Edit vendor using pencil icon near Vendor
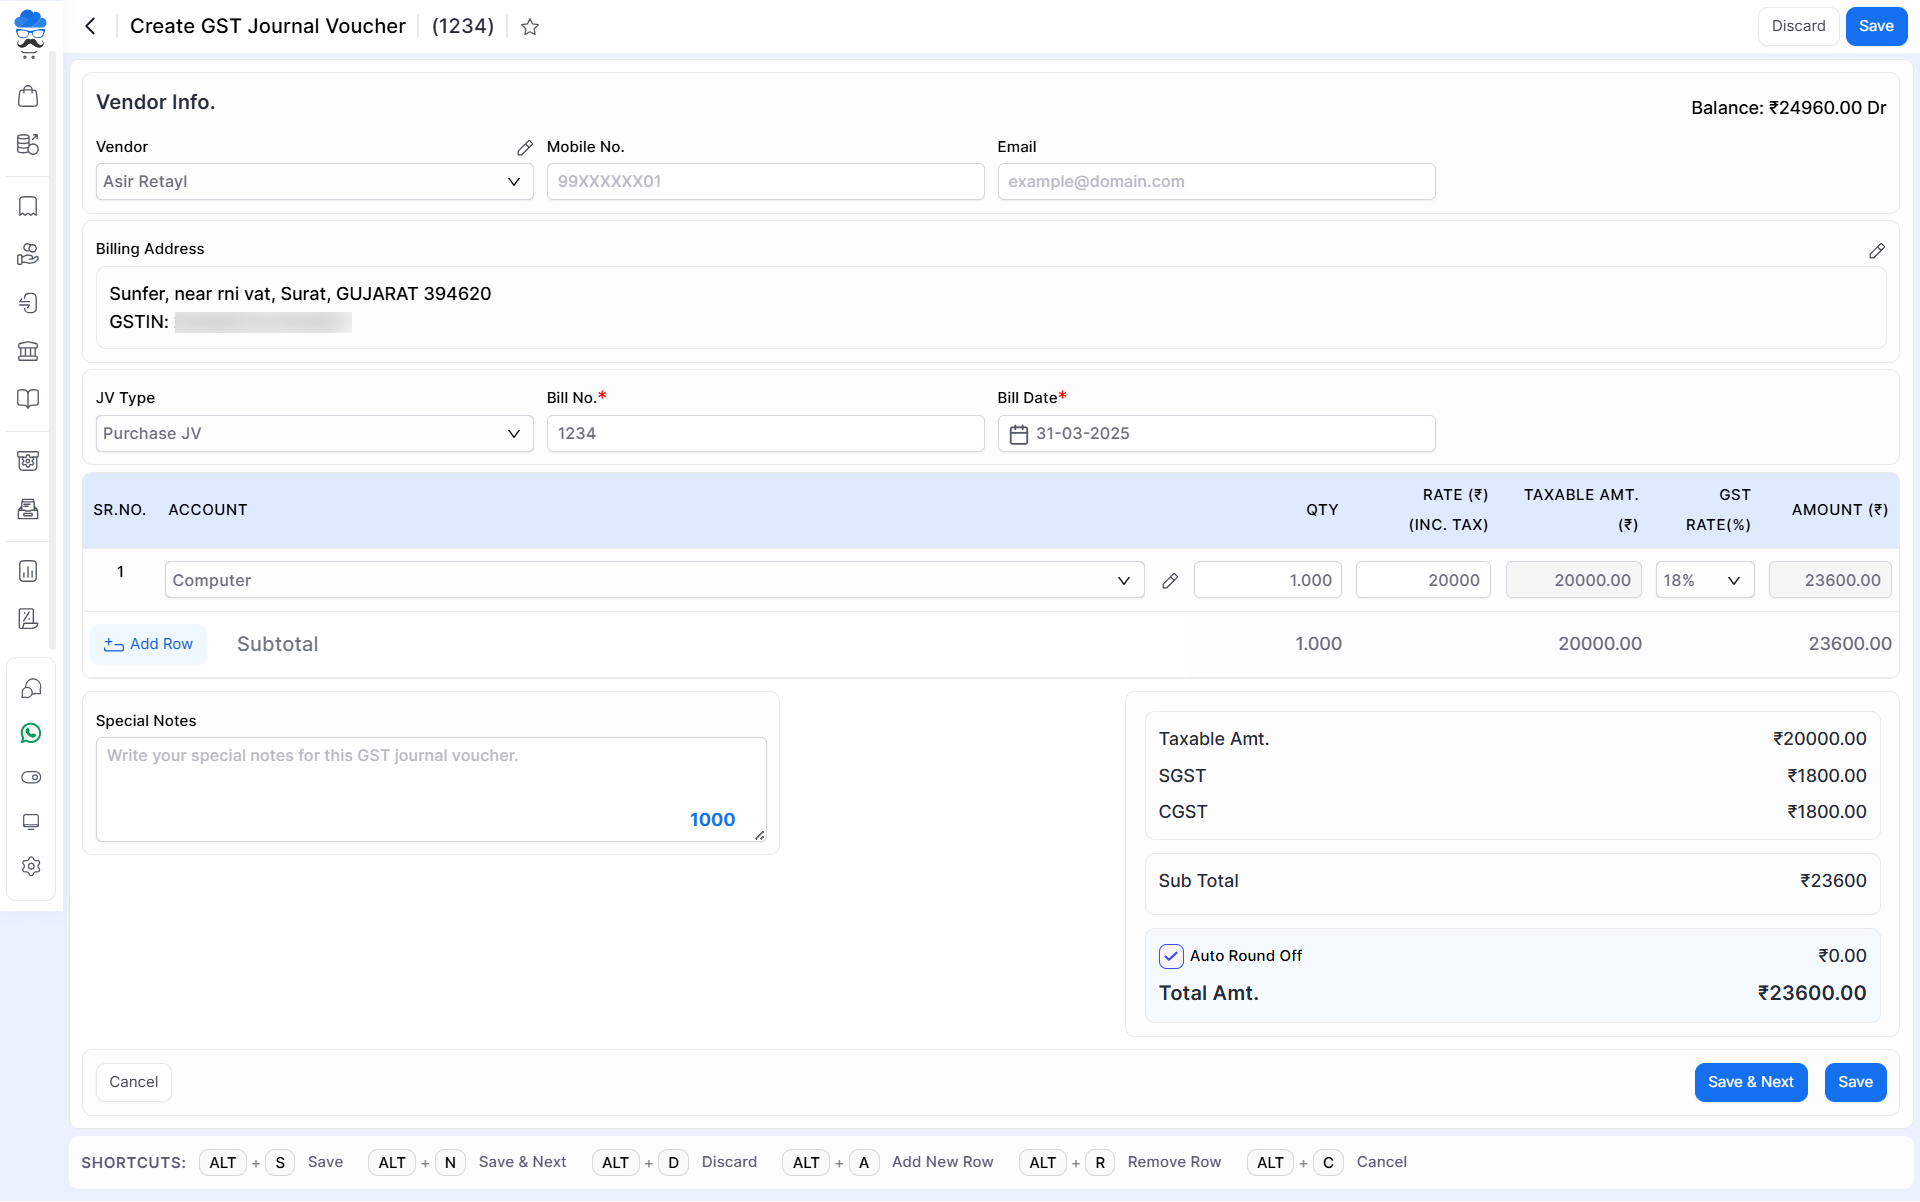The image size is (1920, 1202). tap(525, 147)
